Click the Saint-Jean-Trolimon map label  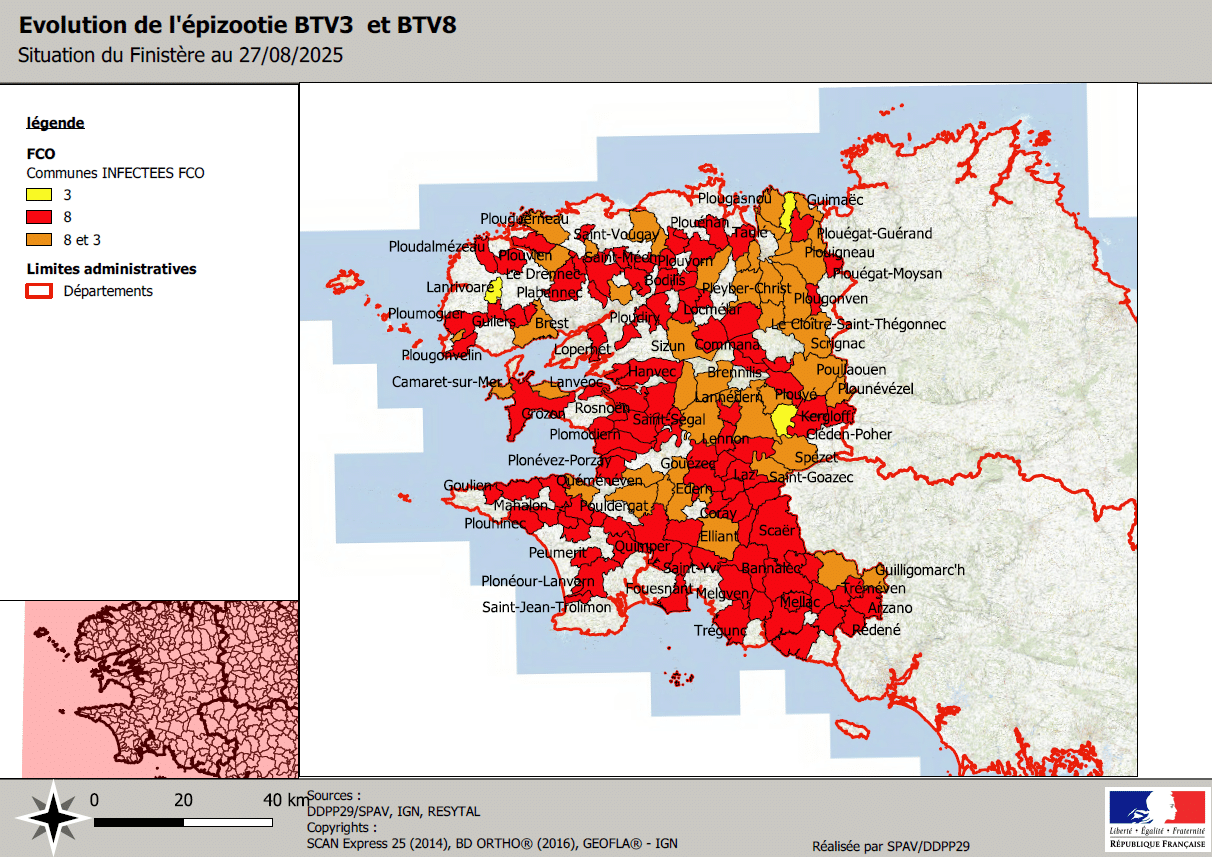[x=546, y=607]
